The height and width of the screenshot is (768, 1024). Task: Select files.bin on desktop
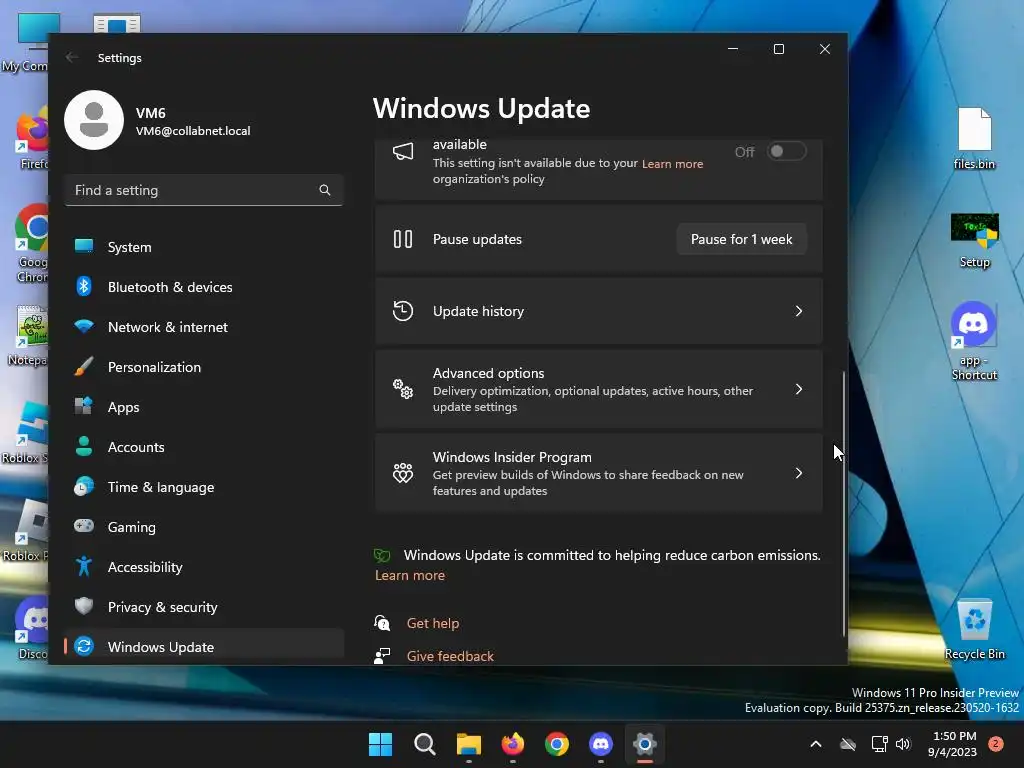pyautogui.click(x=974, y=138)
